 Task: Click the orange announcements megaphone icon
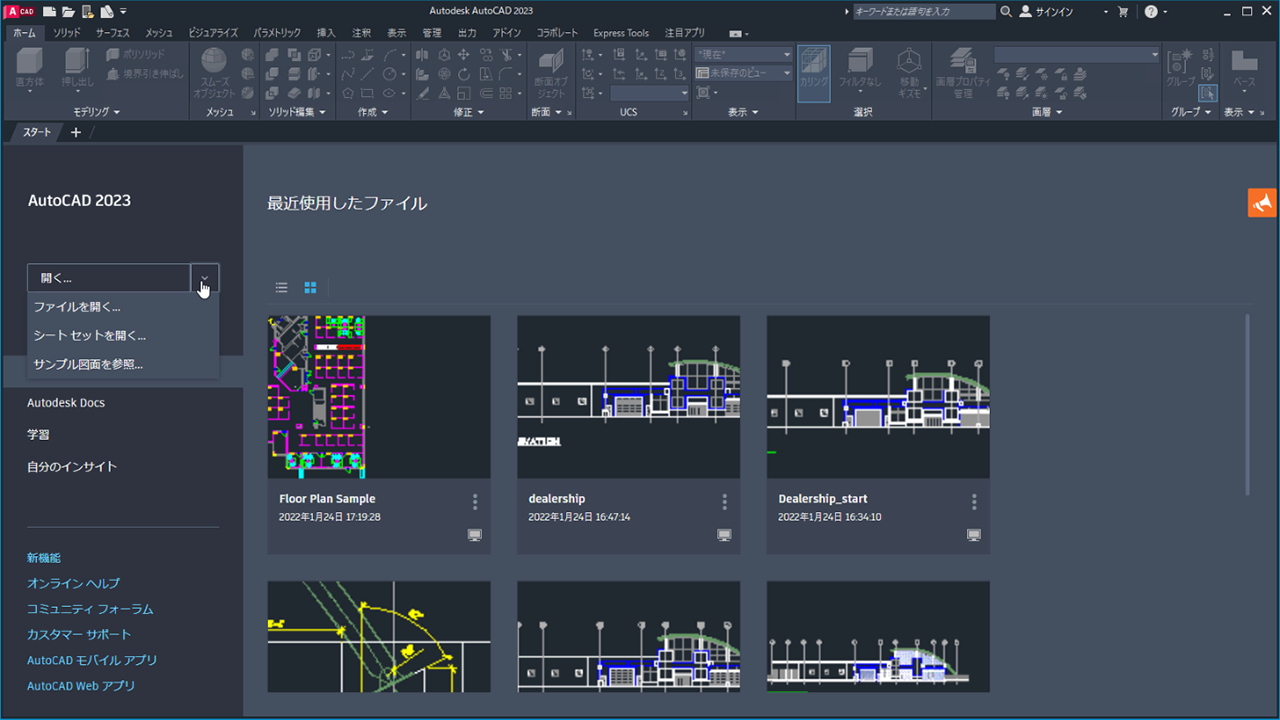click(1262, 202)
